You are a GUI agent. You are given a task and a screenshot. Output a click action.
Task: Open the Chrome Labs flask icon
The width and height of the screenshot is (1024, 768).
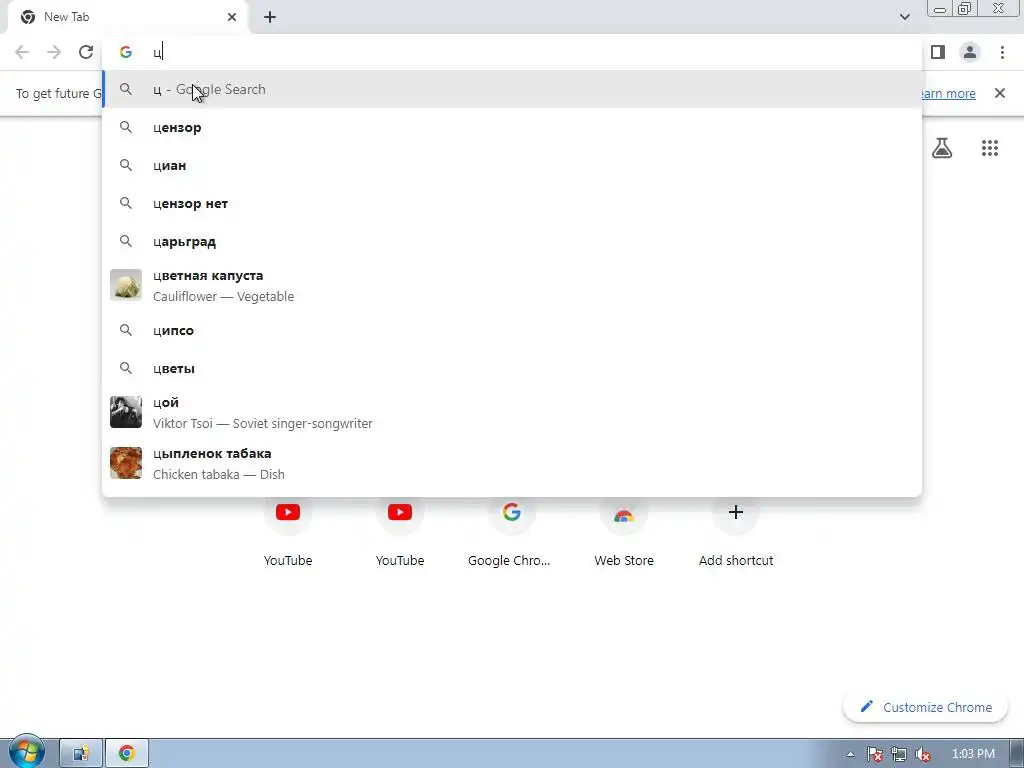point(942,148)
